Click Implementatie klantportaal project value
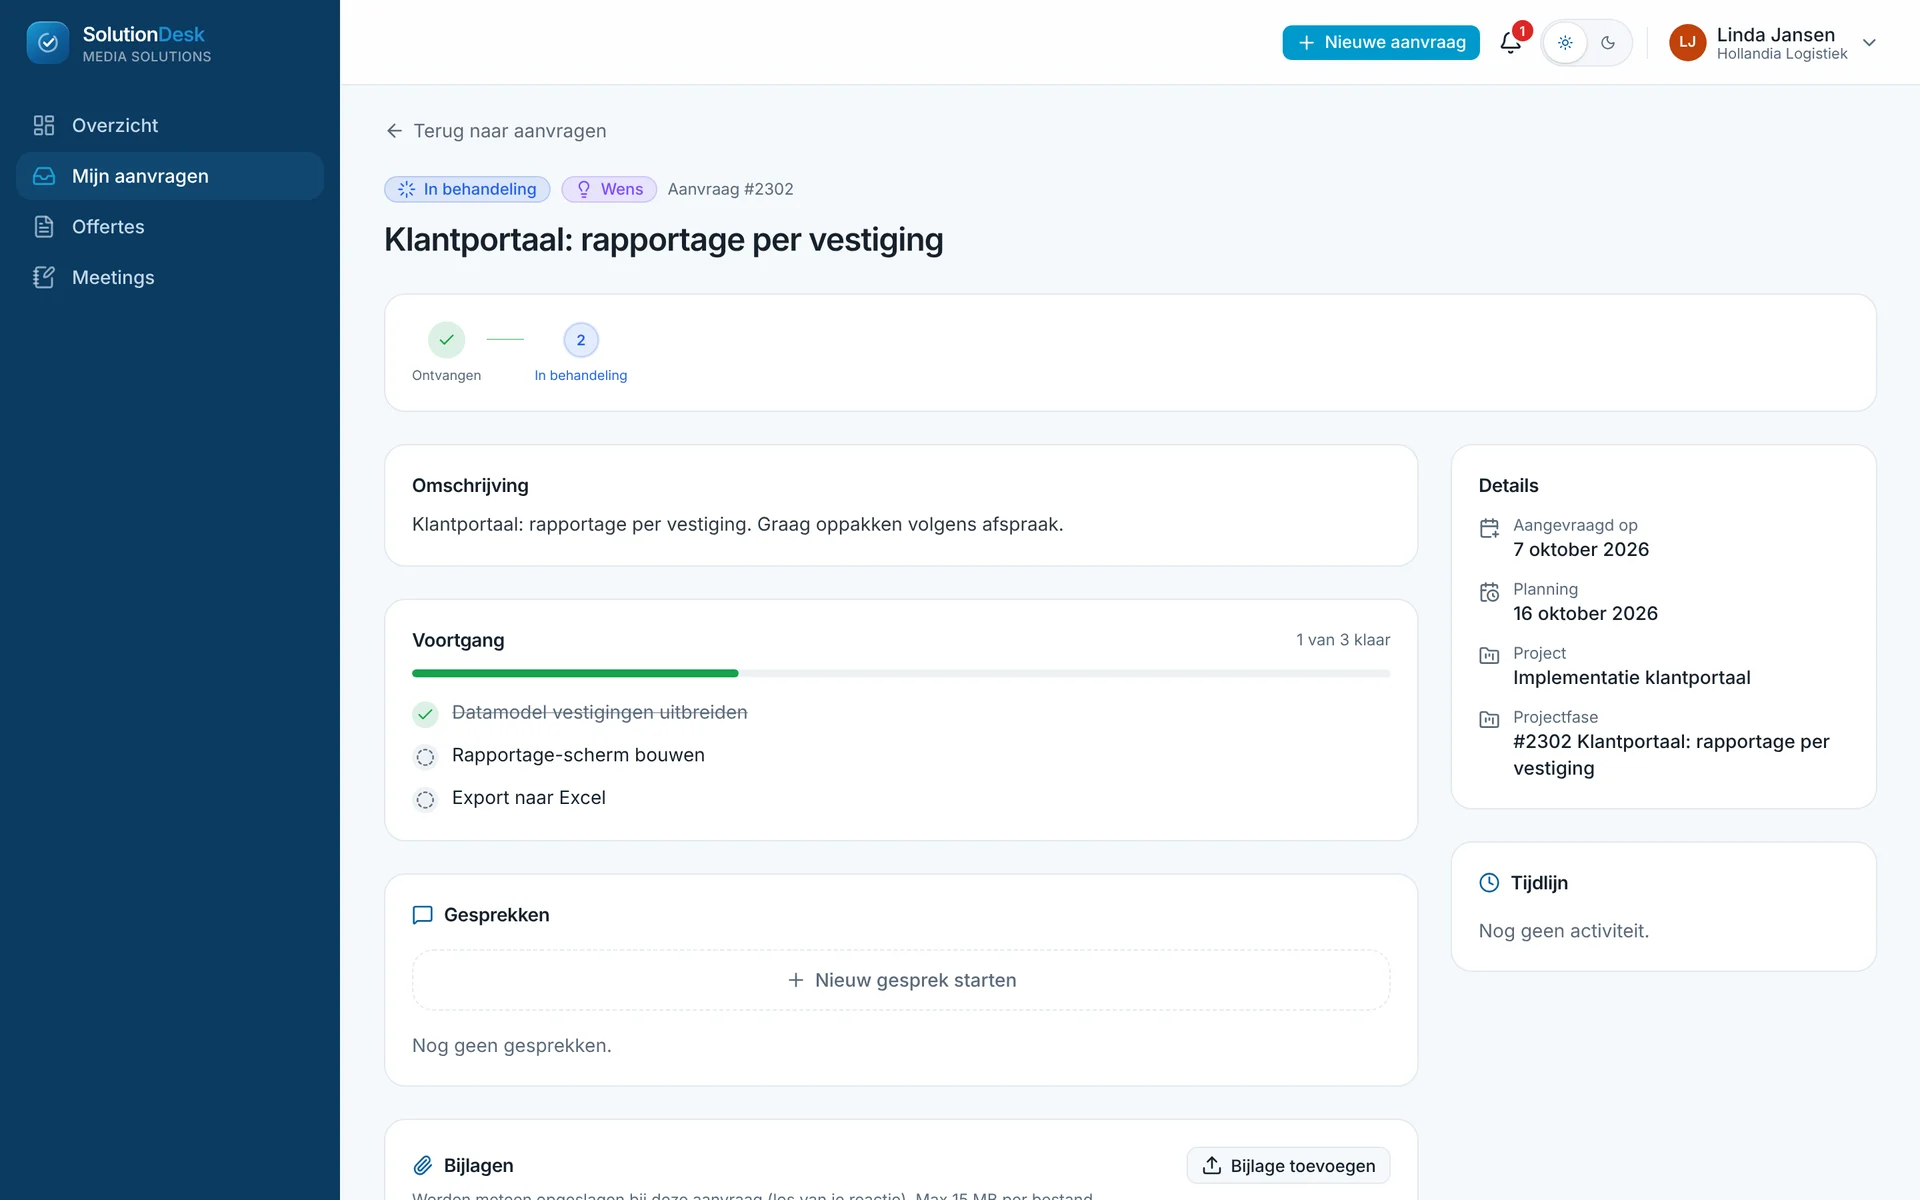Image resolution: width=1920 pixels, height=1200 pixels. [x=1631, y=678]
